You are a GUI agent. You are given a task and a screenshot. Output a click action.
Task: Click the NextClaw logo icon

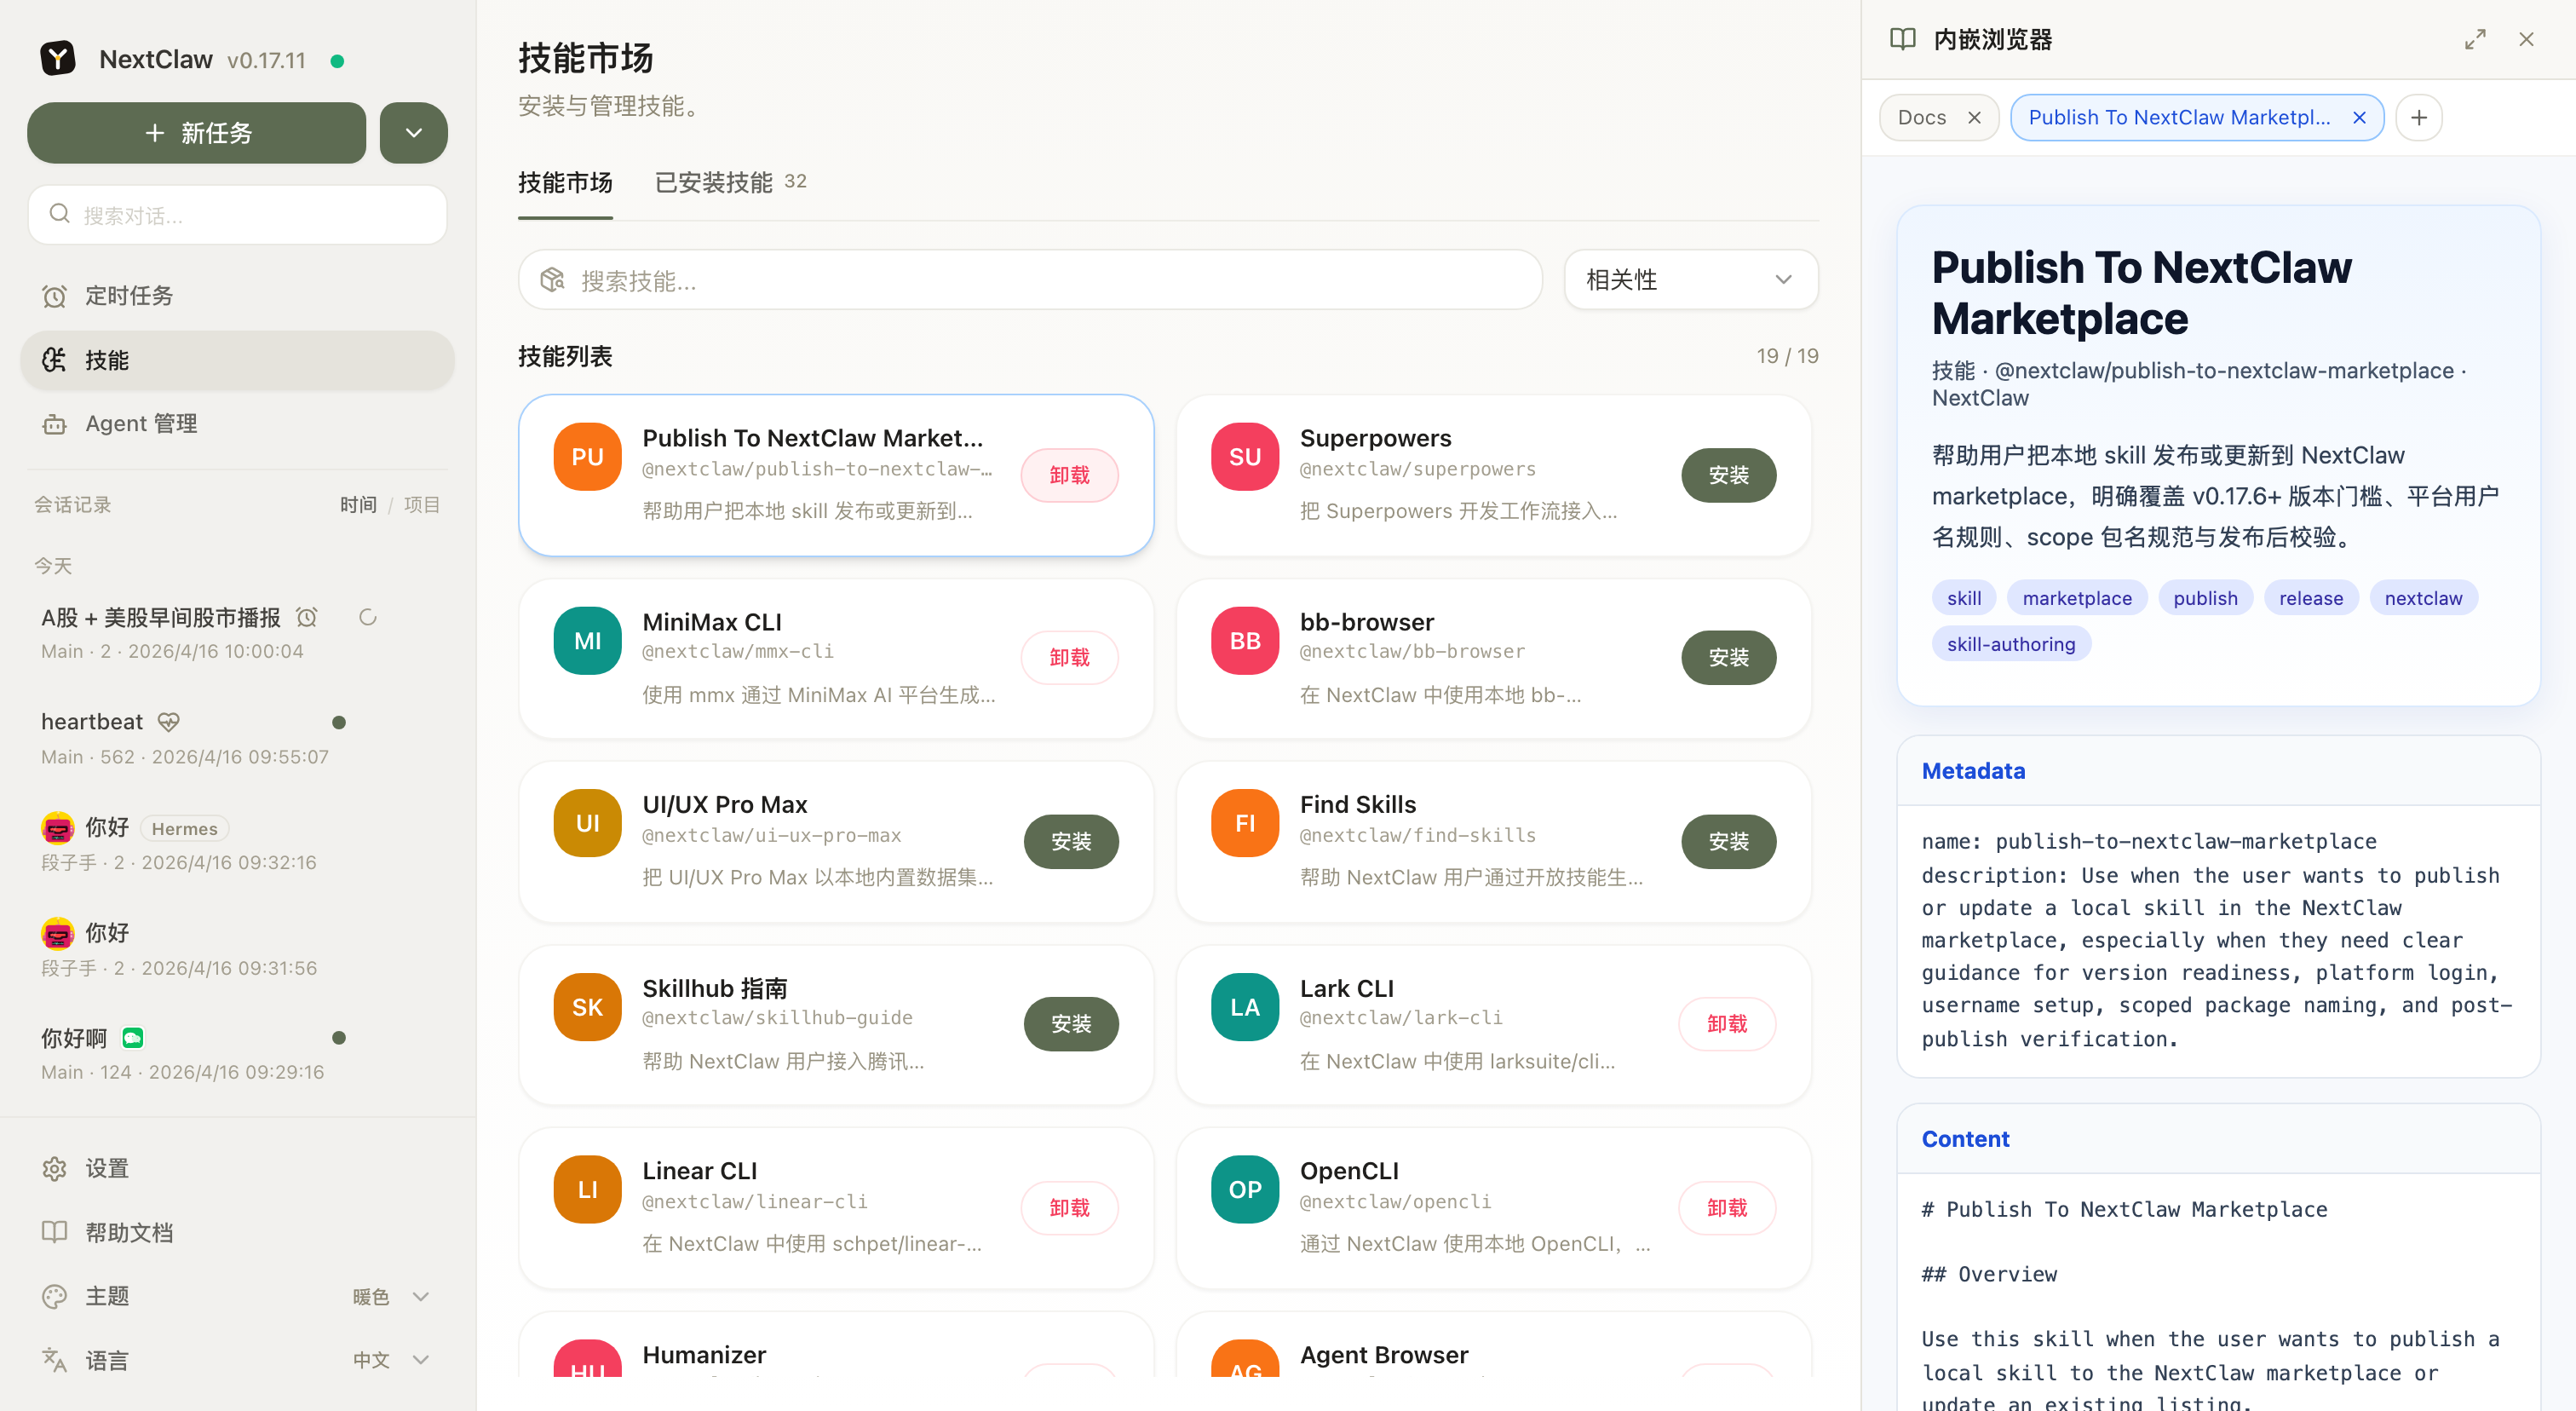[58, 59]
